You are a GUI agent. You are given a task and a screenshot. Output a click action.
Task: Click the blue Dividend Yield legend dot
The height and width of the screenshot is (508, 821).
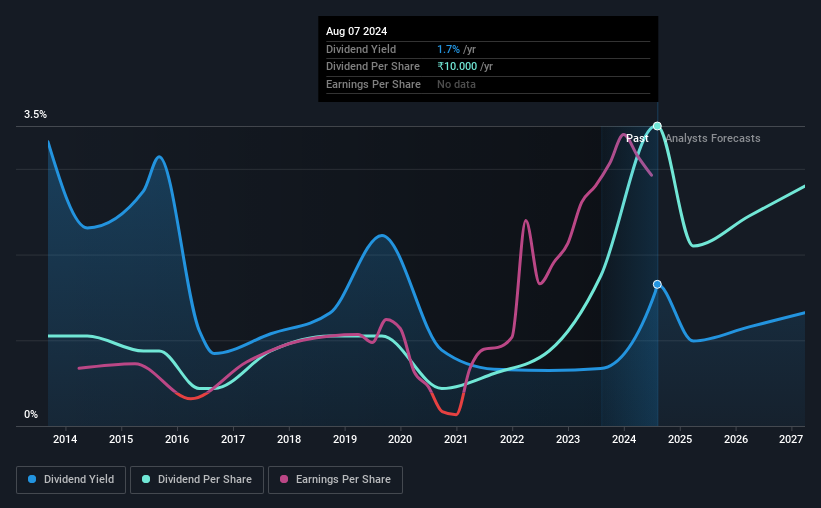(32, 479)
